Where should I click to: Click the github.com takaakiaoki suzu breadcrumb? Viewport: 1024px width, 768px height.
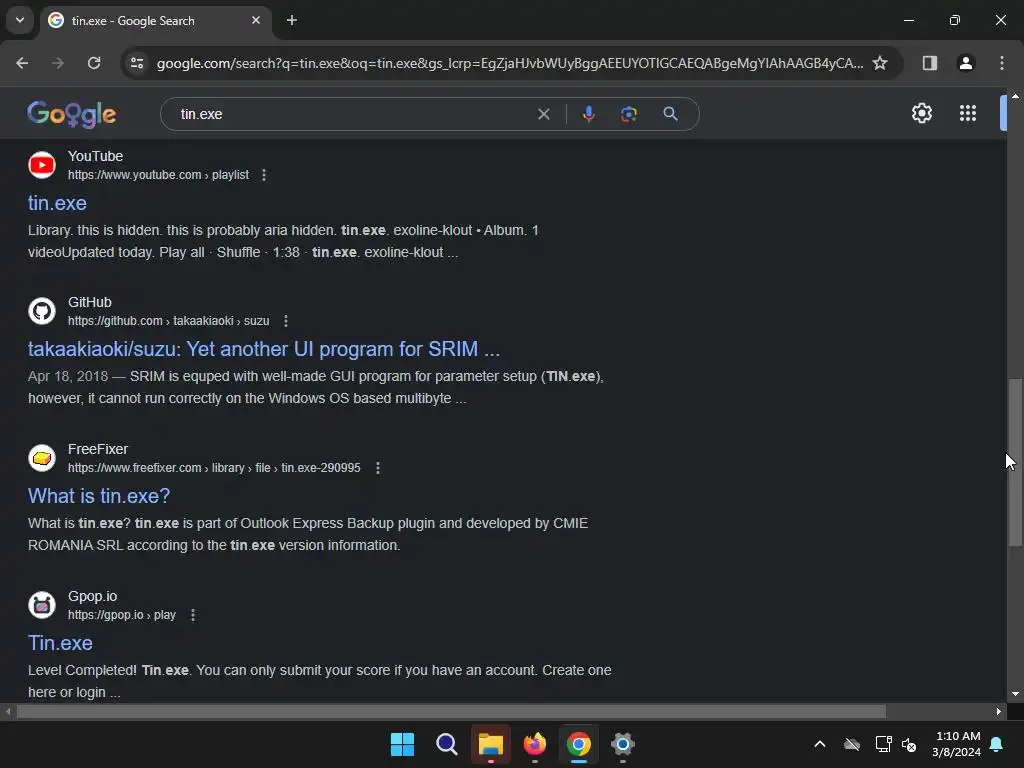point(168,321)
